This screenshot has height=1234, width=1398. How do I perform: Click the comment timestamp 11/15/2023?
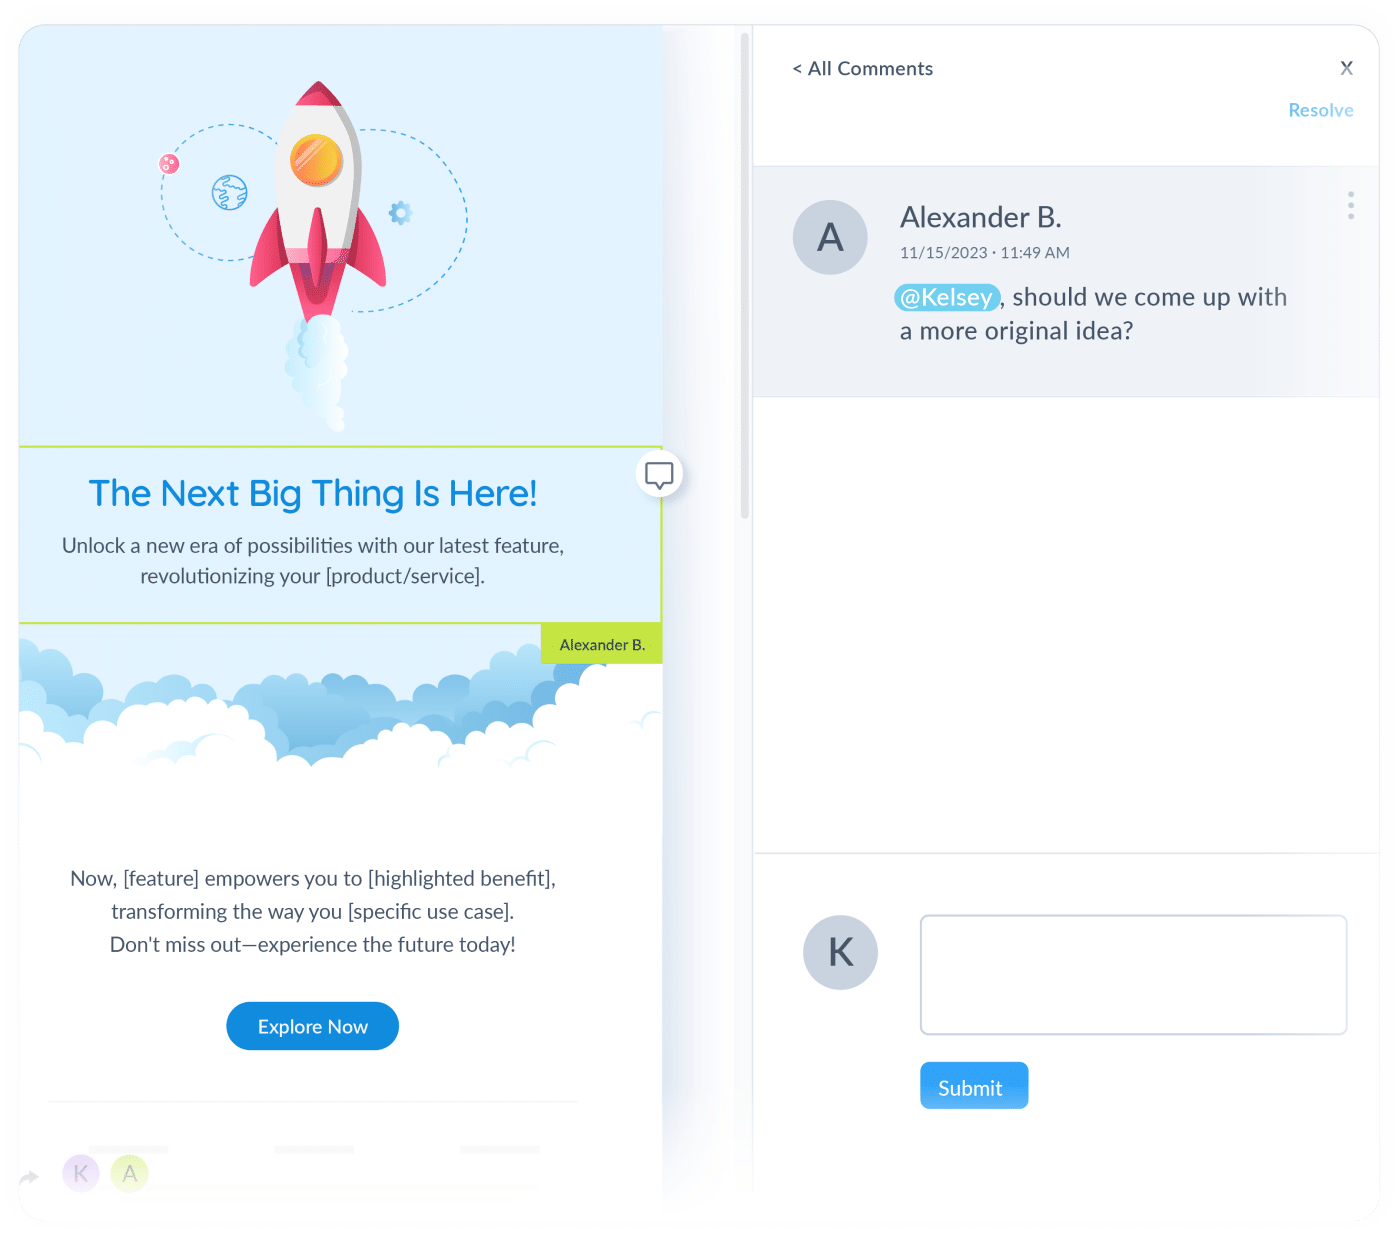pos(947,253)
